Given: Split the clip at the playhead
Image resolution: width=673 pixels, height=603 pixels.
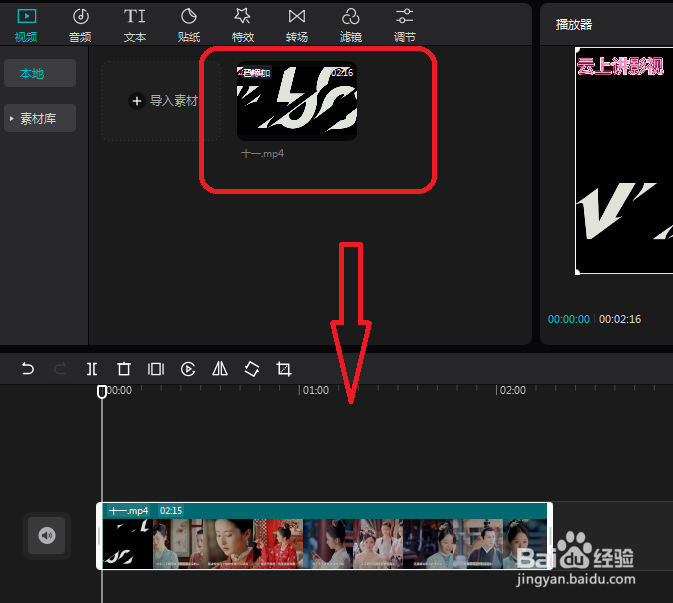Looking at the screenshot, I should tap(92, 369).
